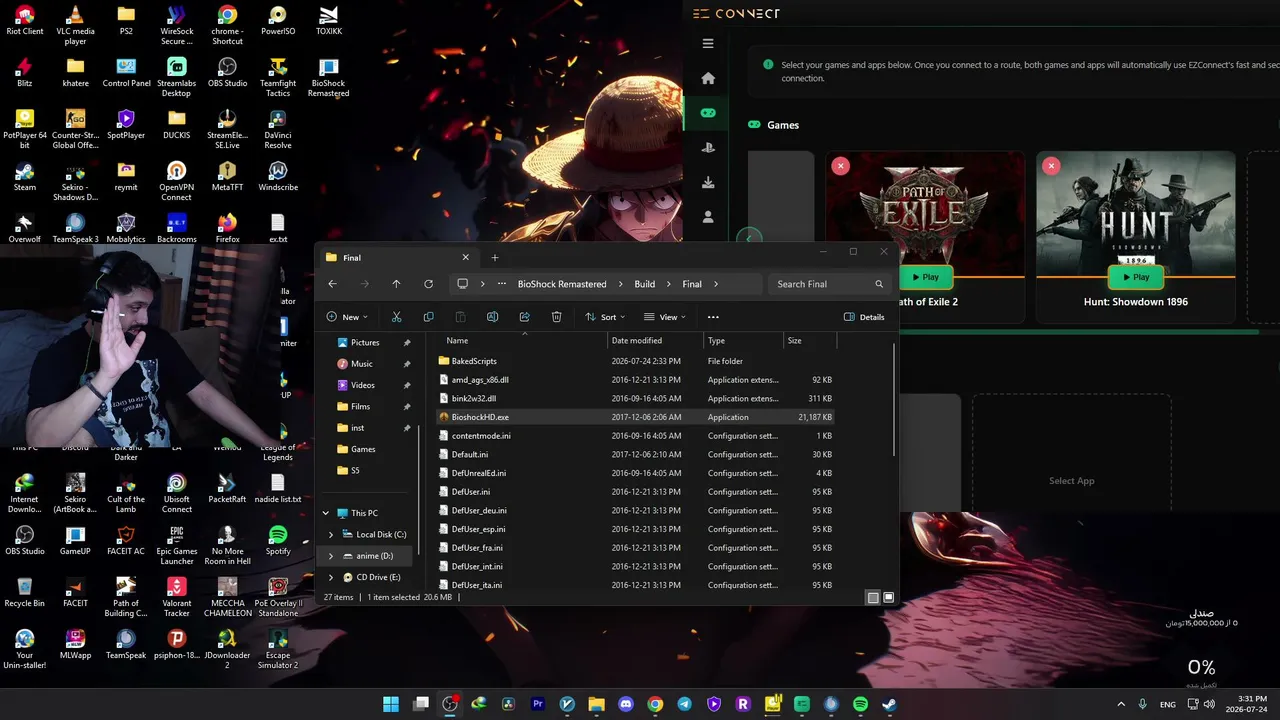Rename the selected file
Viewport: 1280px width, 720px height.
pos(492,317)
